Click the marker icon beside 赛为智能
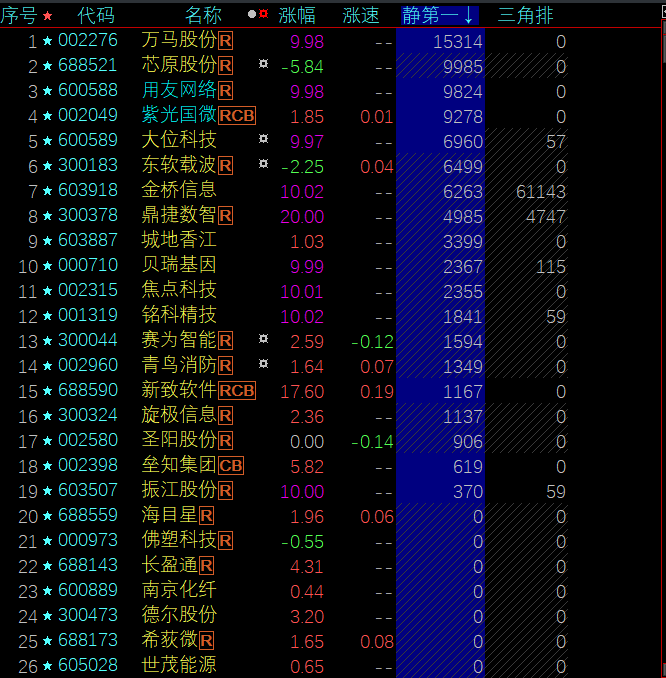Viewport: 666px width, 678px height. tap(263, 339)
